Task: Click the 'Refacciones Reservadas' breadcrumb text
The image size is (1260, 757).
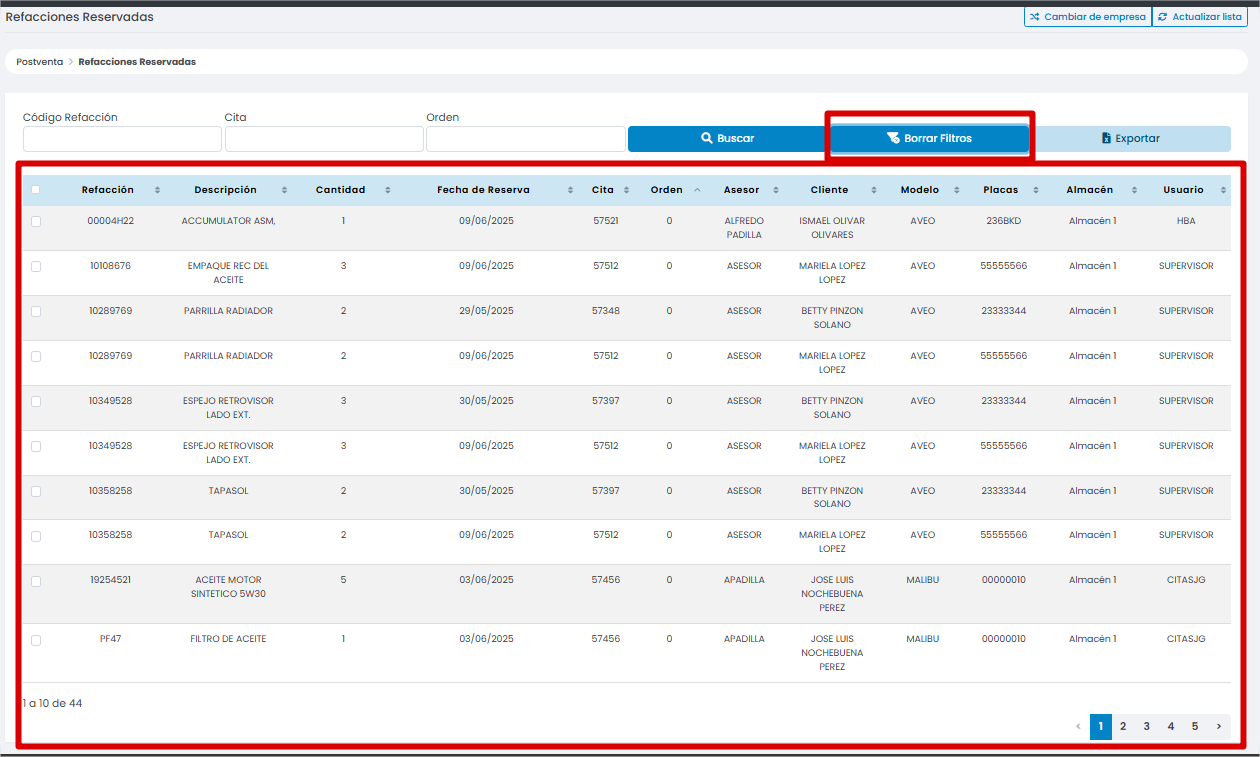Action: coord(137,62)
